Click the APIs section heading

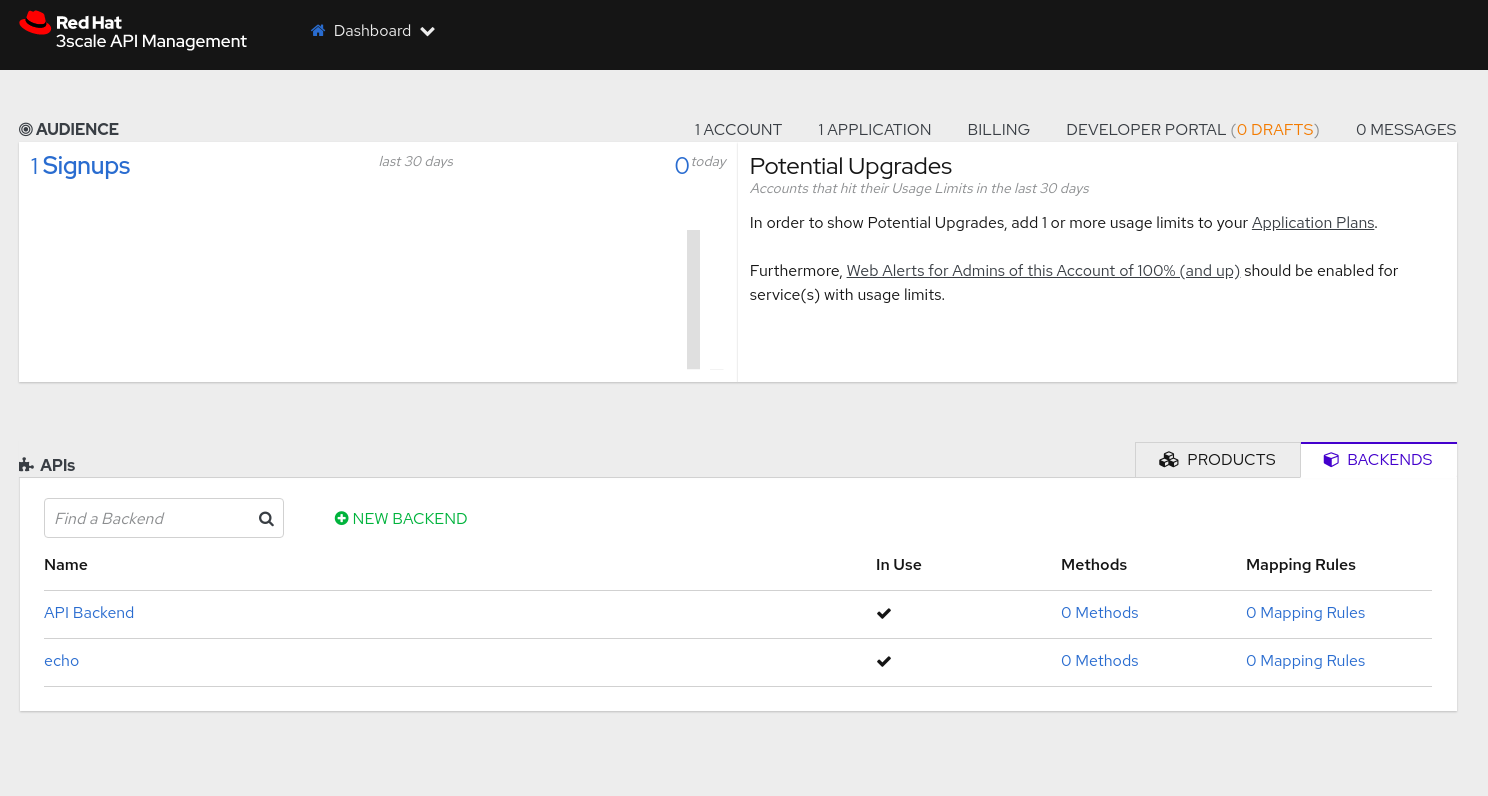click(x=58, y=466)
